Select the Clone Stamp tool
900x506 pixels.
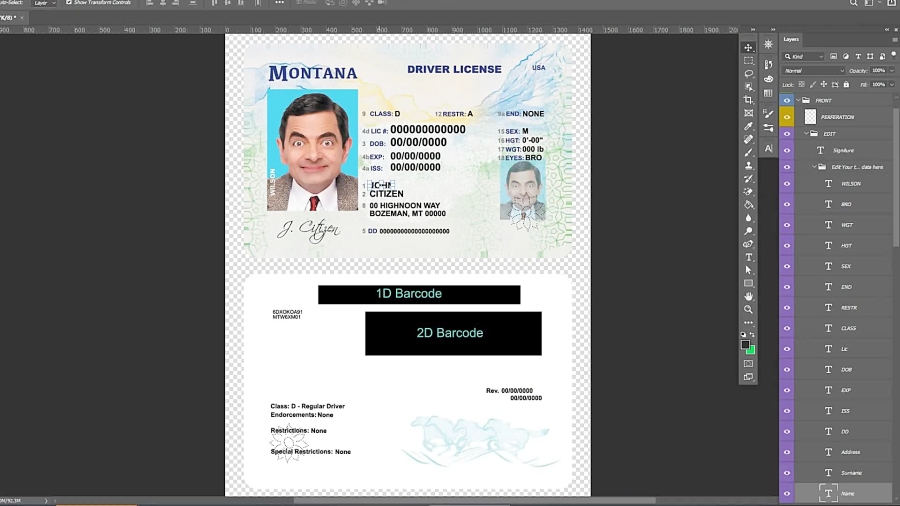(x=748, y=166)
